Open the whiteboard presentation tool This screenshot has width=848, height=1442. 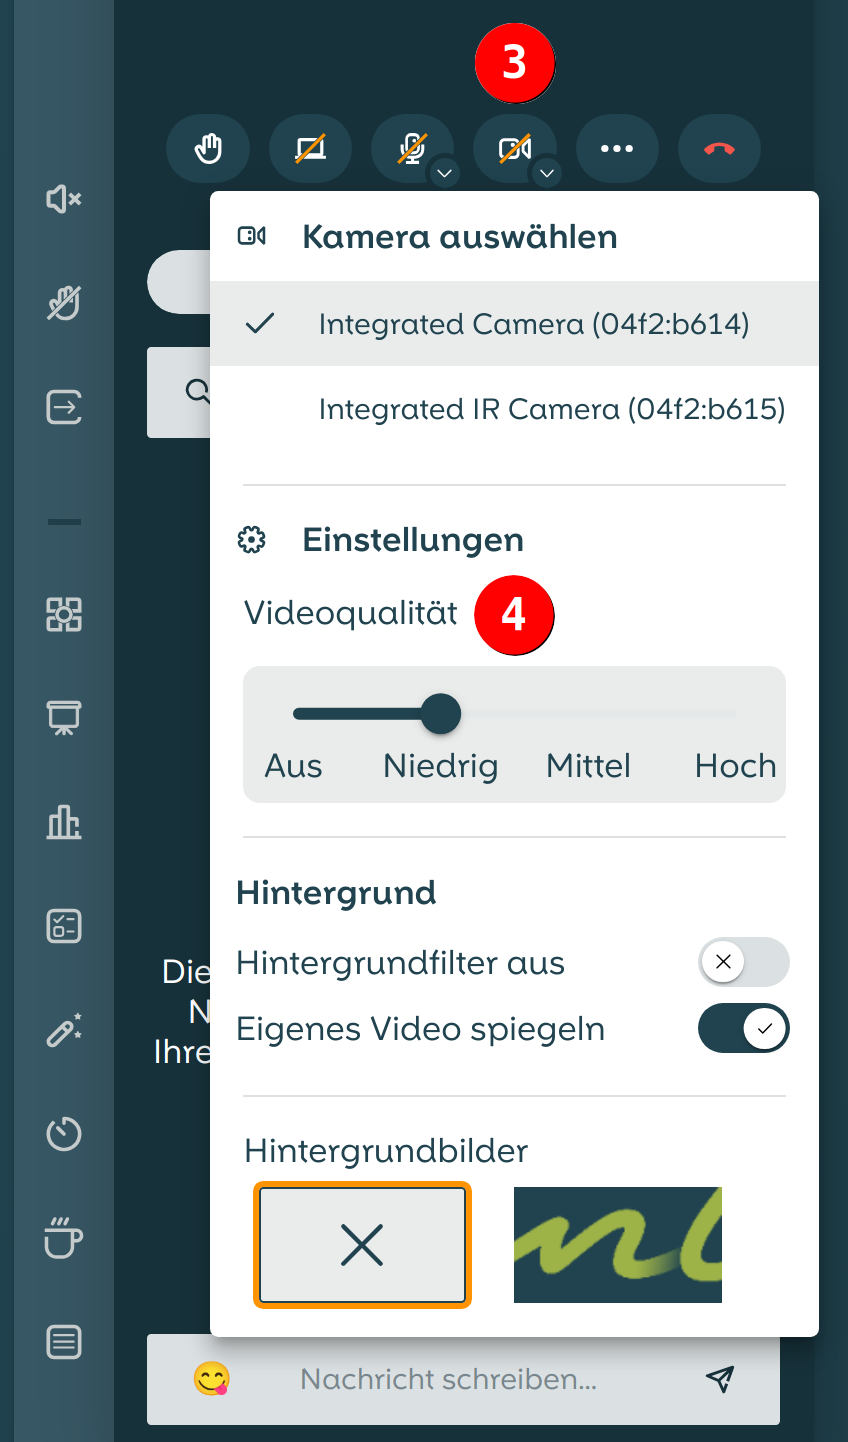pyautogui.click(x=64, y=718)
